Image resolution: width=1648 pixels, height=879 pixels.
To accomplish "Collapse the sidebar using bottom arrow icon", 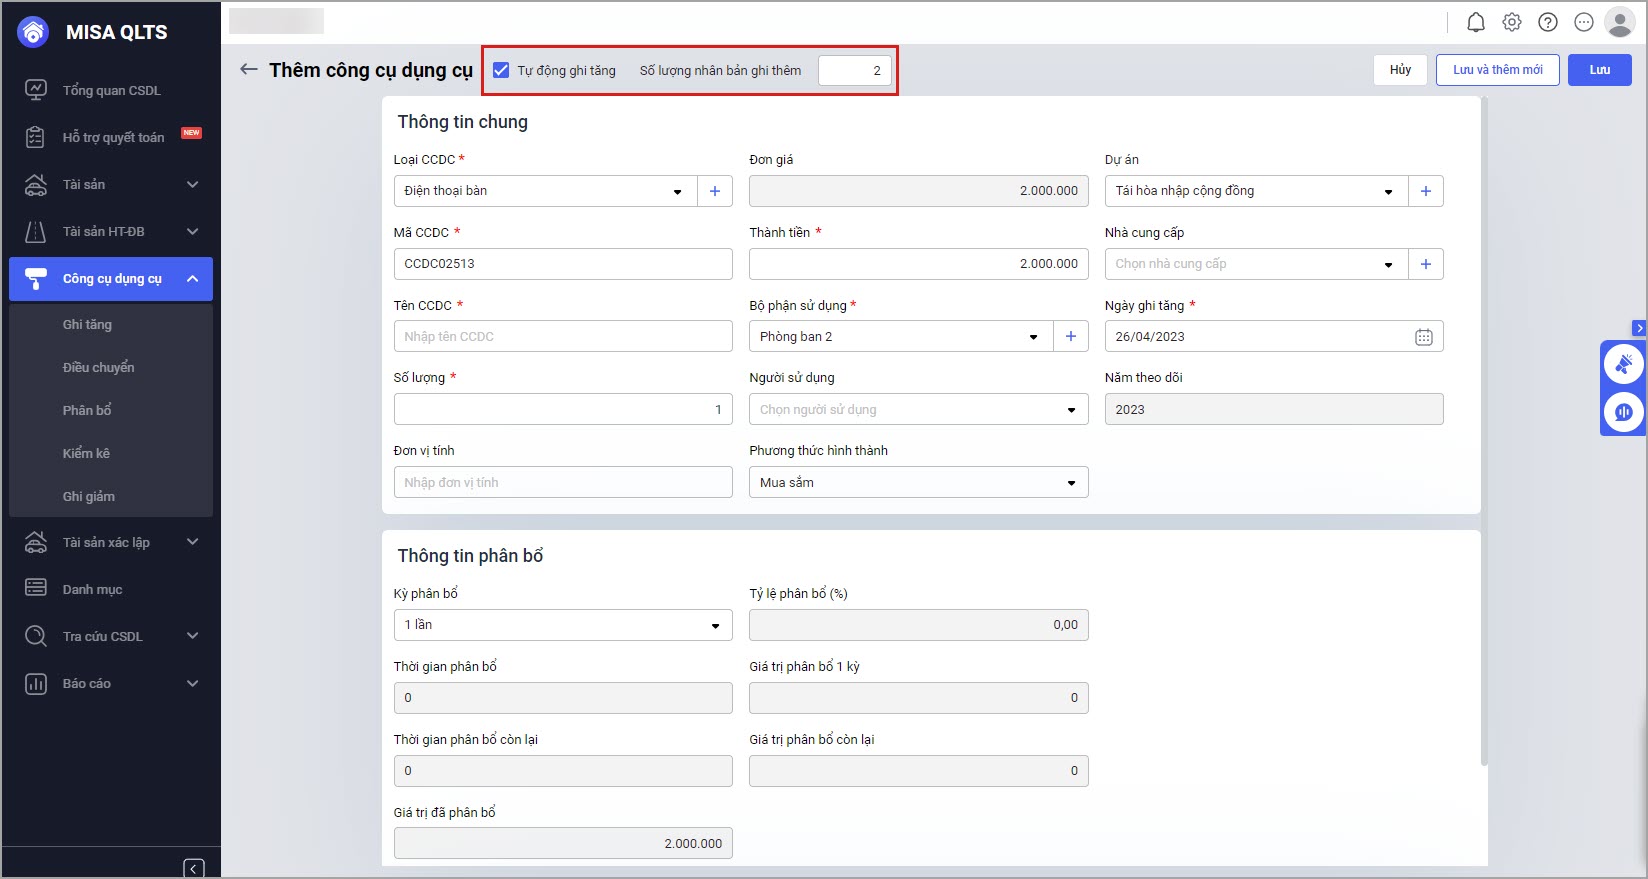I will coord(194,868).
